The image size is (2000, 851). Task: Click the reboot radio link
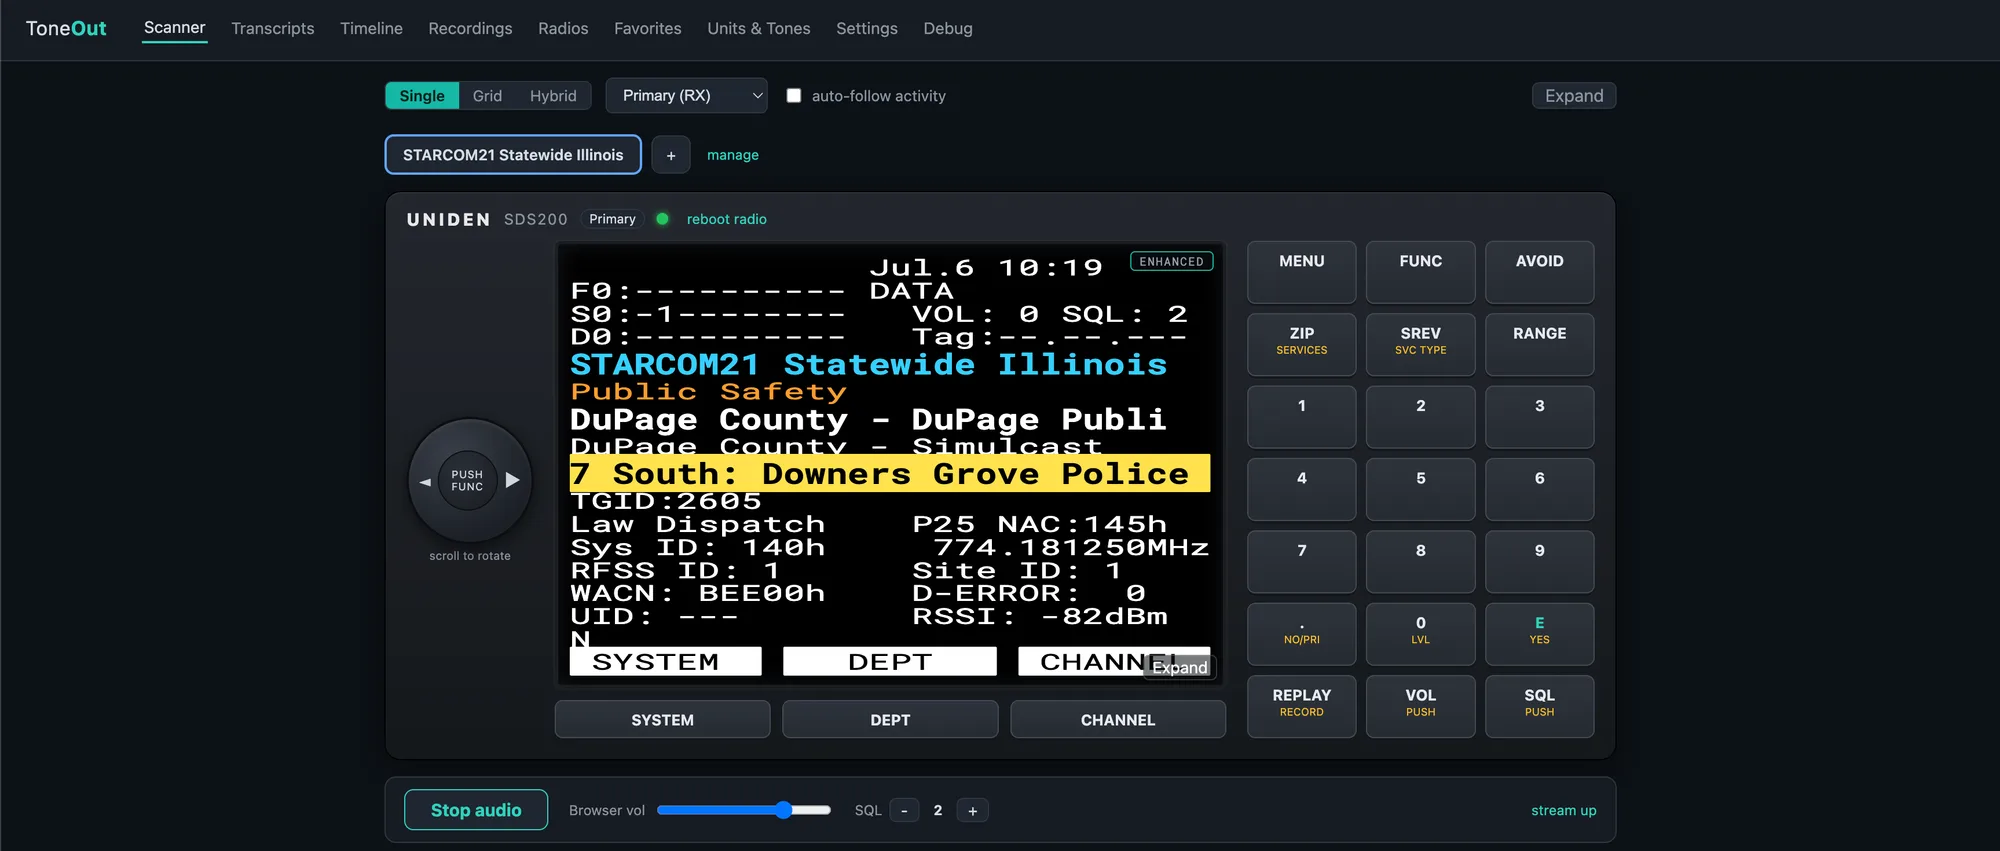(727, 219)
